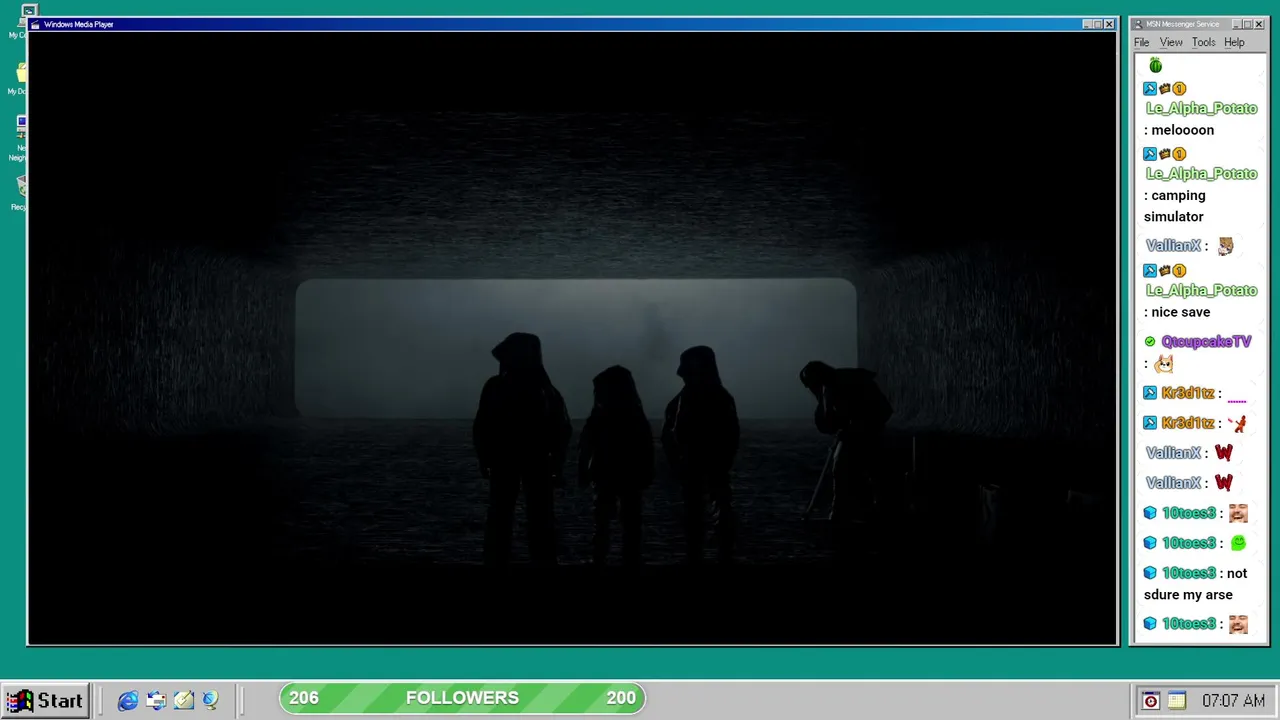Minimize the MSN Messenger Service window

click(x=1237, y=24)
